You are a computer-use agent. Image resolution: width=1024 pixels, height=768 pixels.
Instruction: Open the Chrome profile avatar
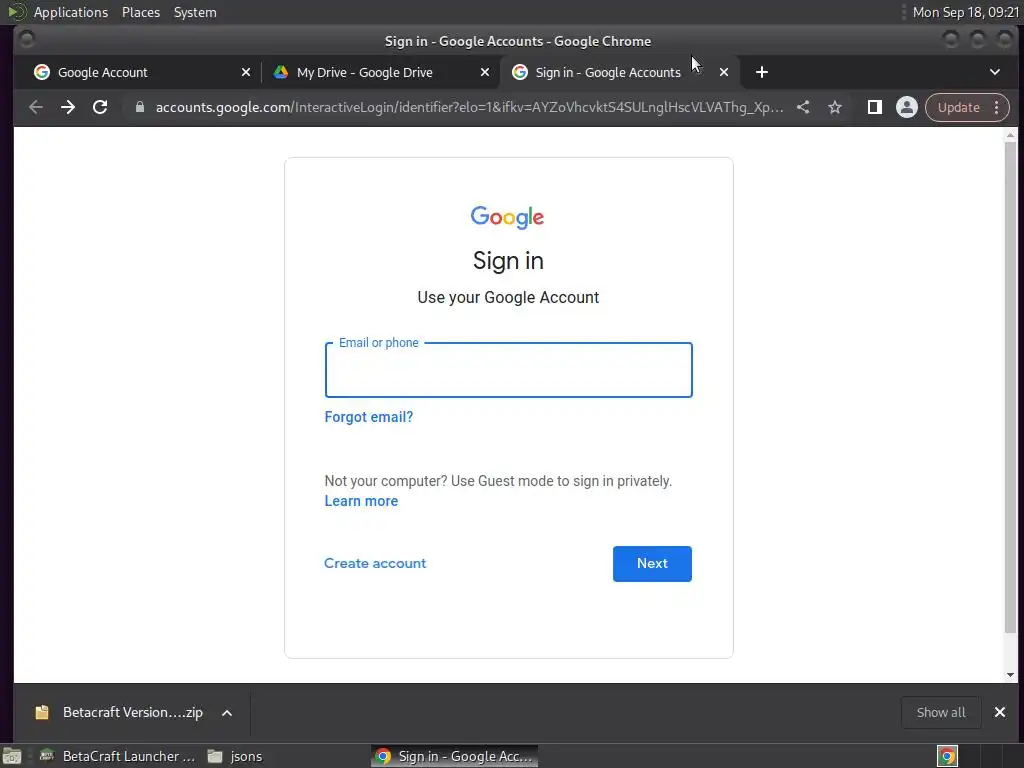pos(906,107)
